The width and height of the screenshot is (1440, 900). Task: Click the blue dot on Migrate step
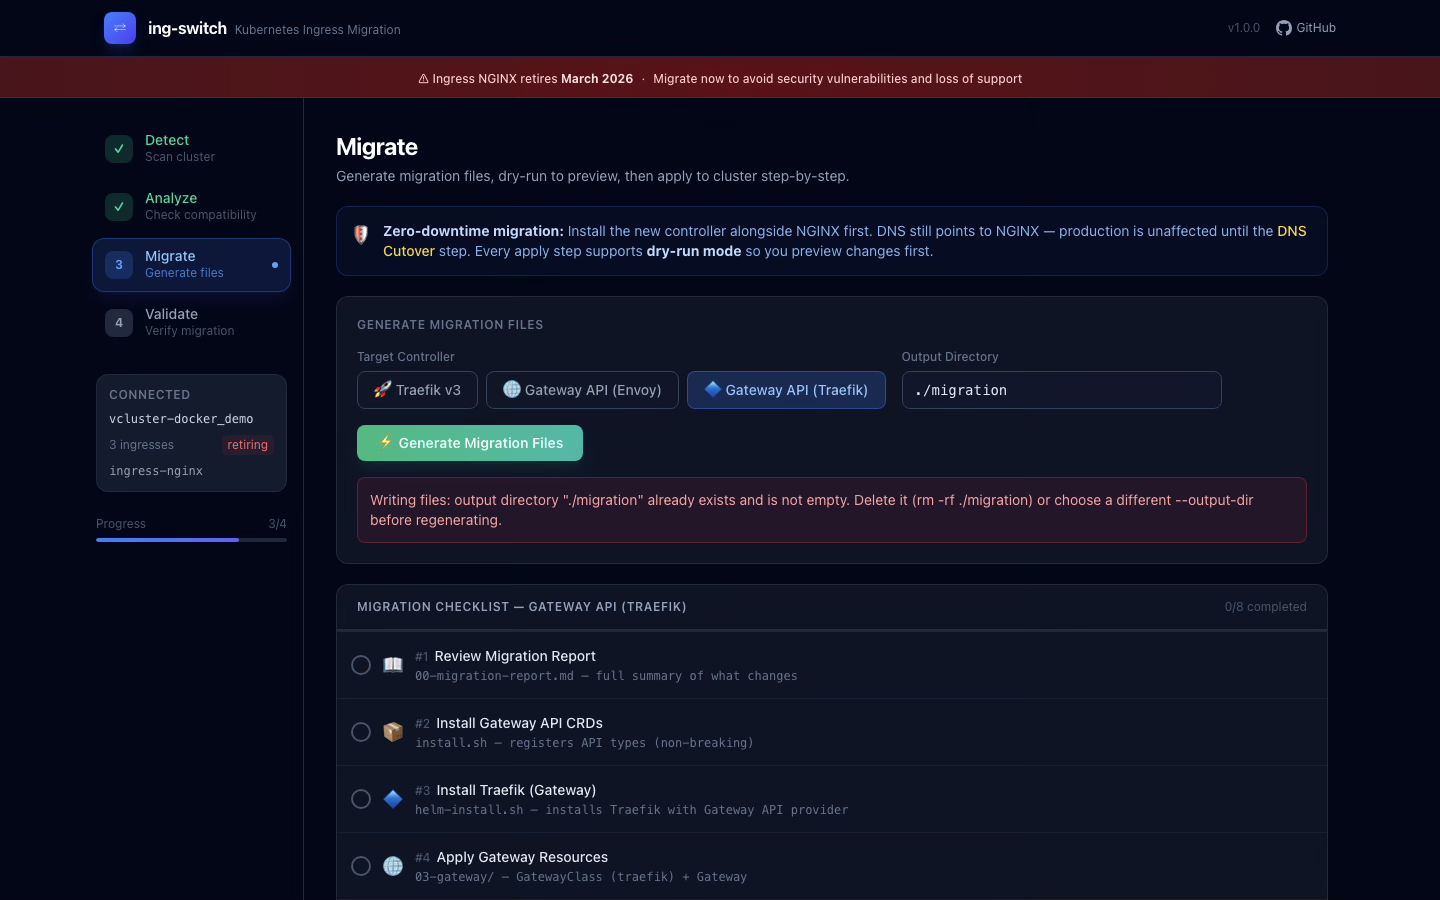pos(275,265)
